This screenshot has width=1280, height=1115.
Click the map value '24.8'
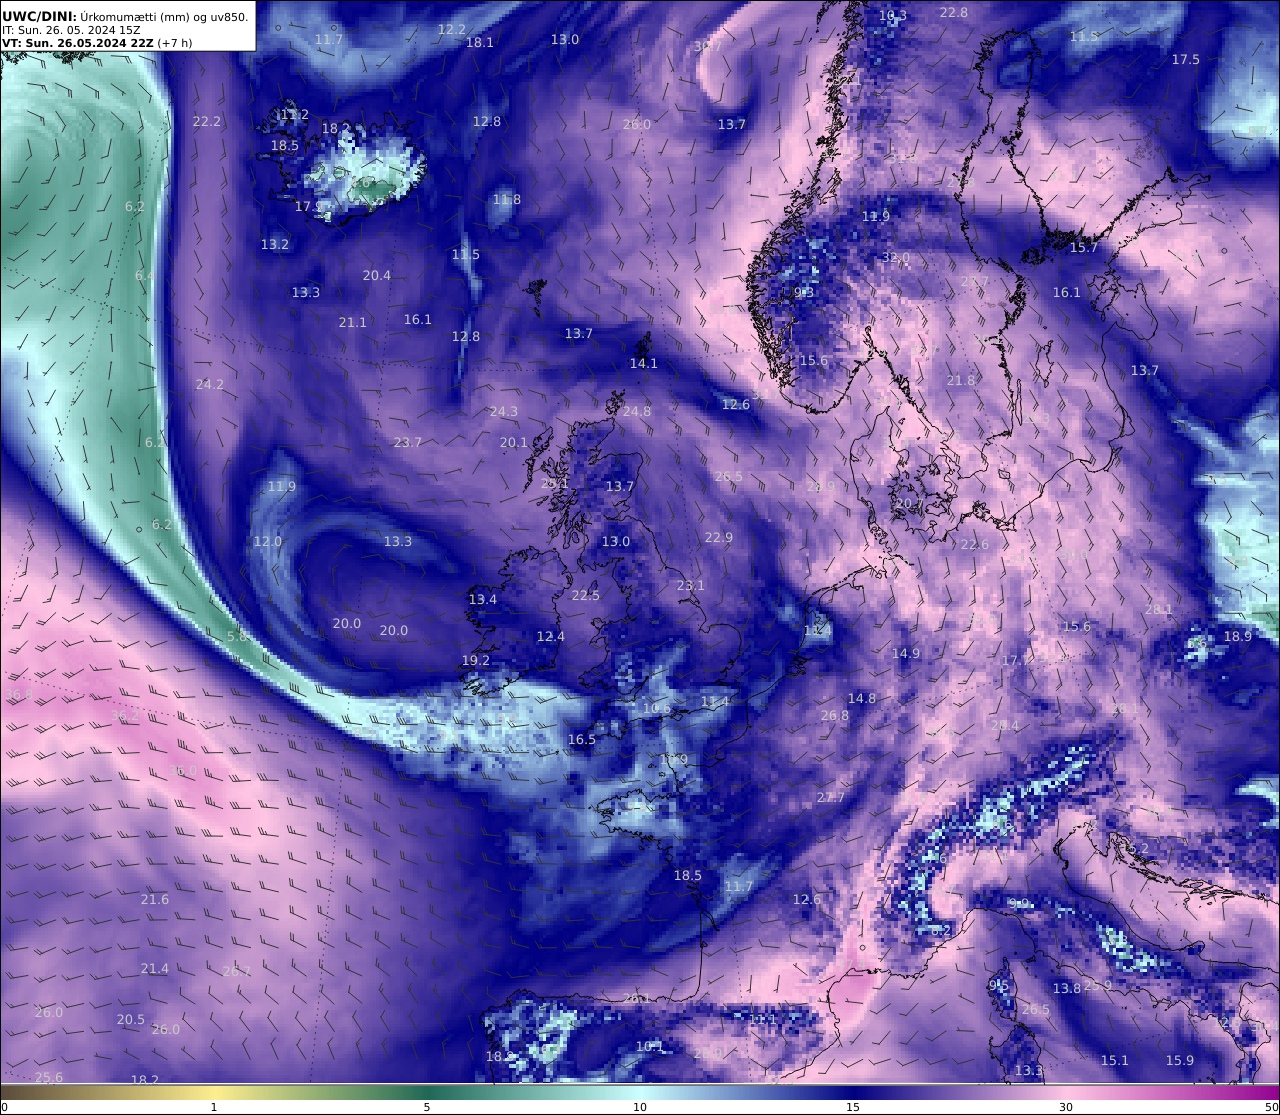pyautogui.click(x=637, y=412)
